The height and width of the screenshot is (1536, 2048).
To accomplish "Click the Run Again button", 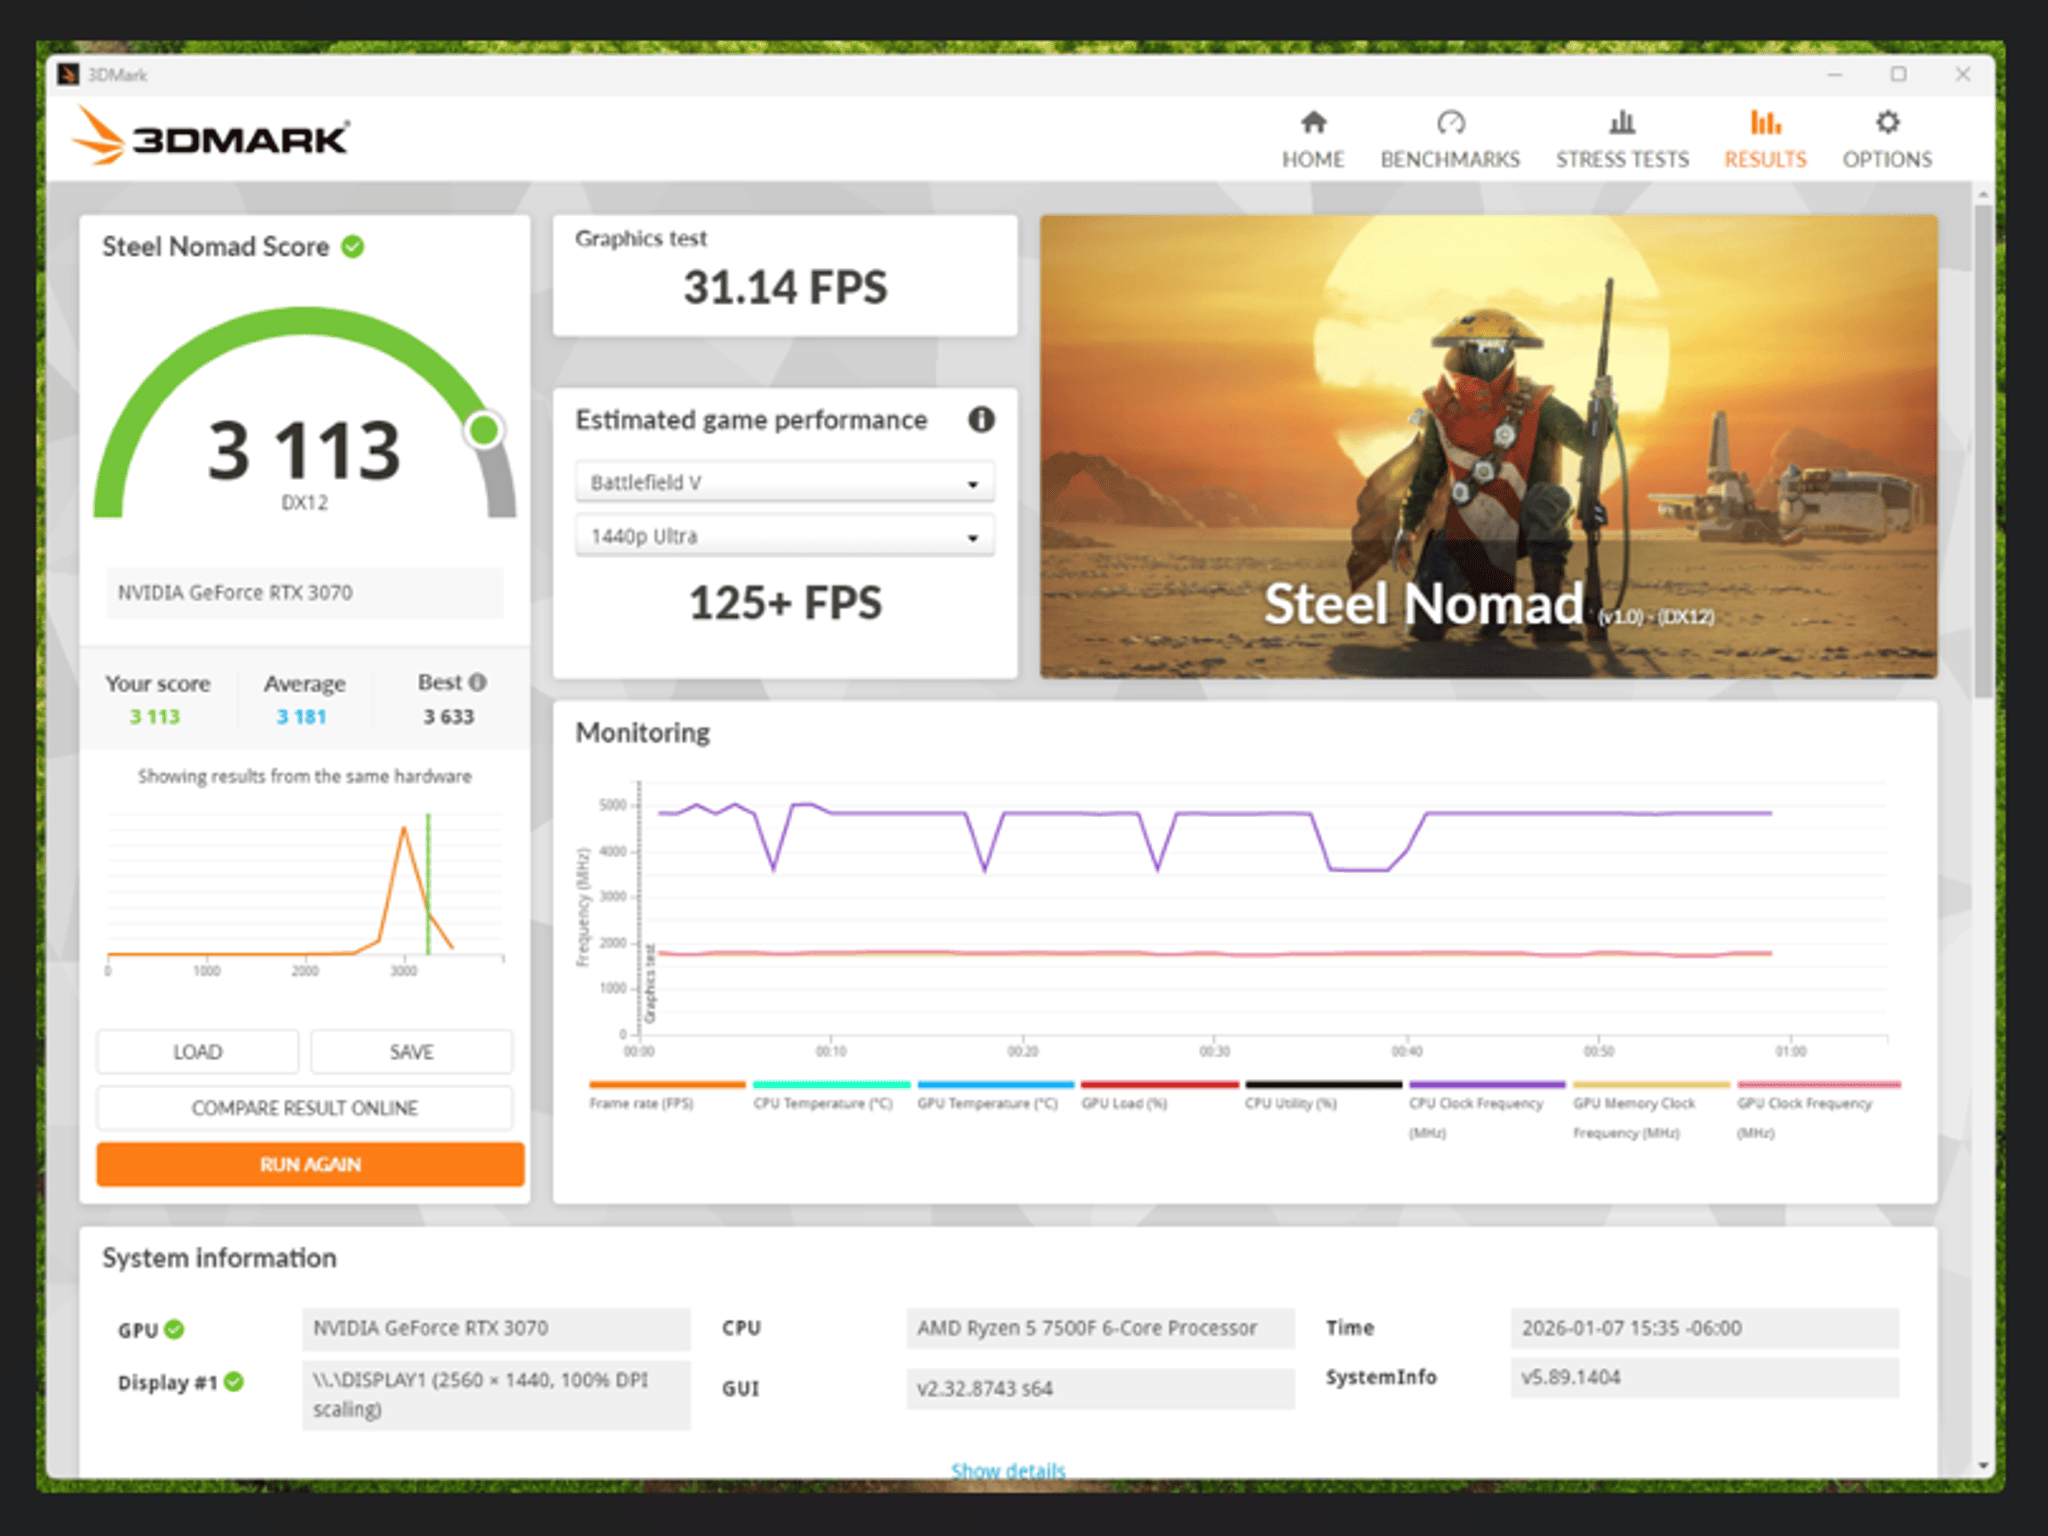I will pyautogui.click(x=310, y=1164).
